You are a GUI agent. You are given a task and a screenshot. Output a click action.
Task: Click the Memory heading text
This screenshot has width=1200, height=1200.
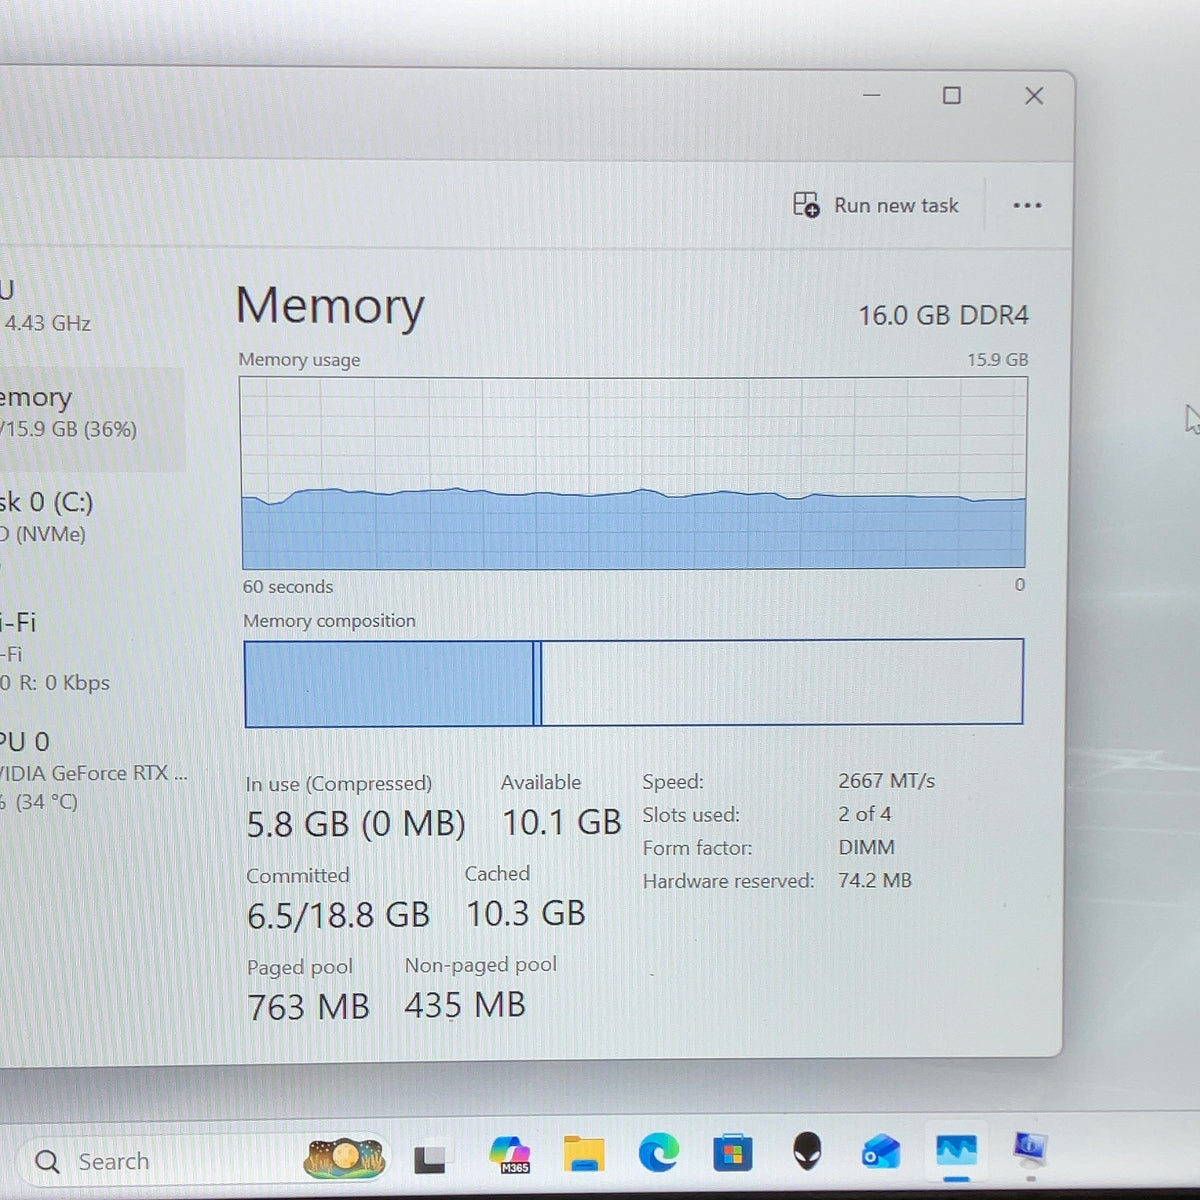[x=330, y=308]
